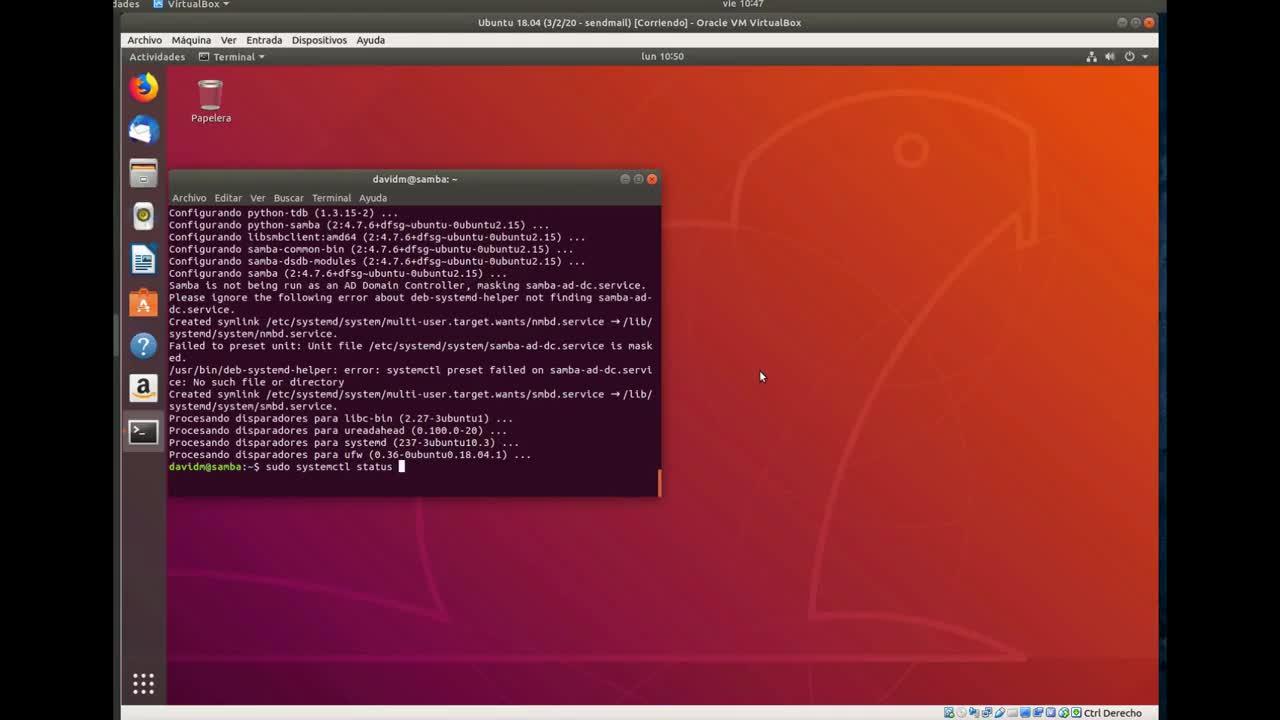1280x720 pixels.
Task: Open VirtualBox Dispositivos menu
Action: 319,40
